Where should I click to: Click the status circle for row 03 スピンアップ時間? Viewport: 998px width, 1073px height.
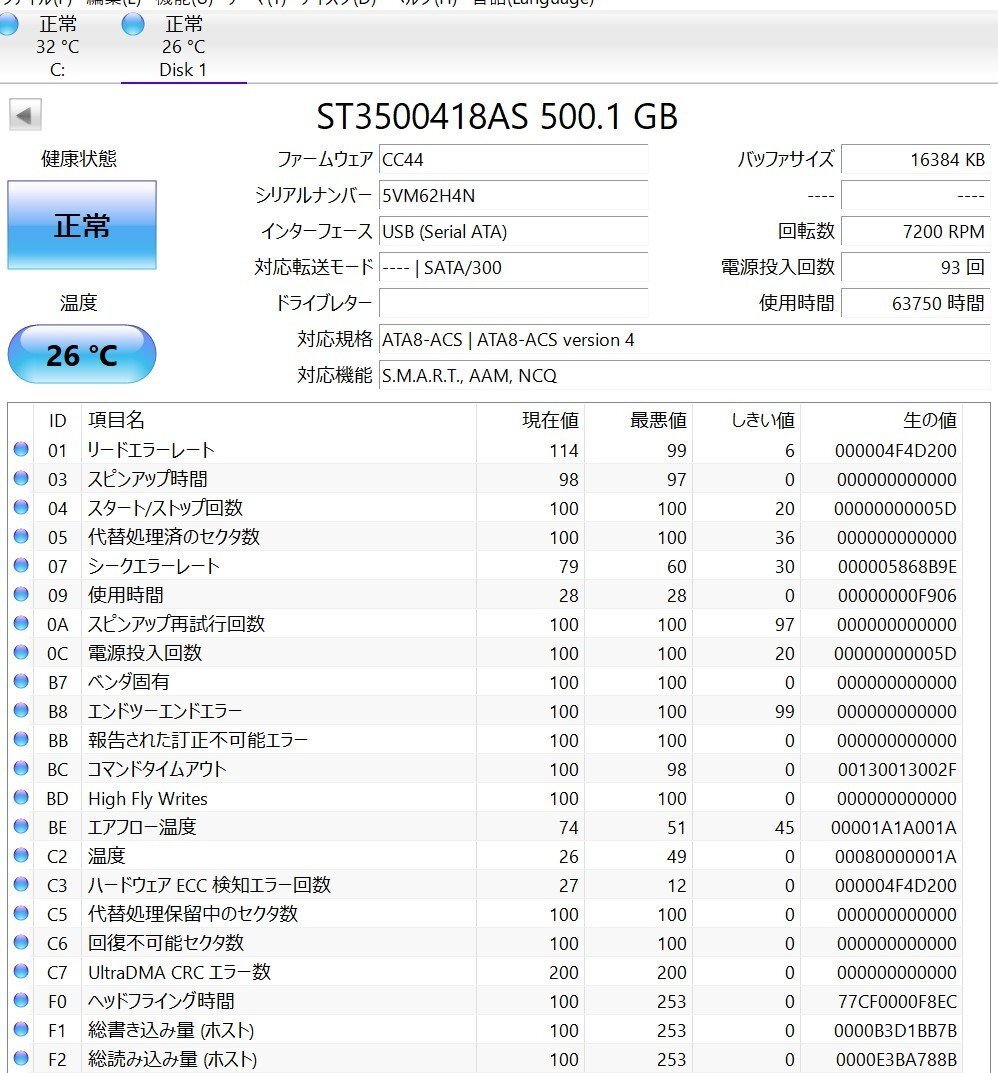click(21, 478)
